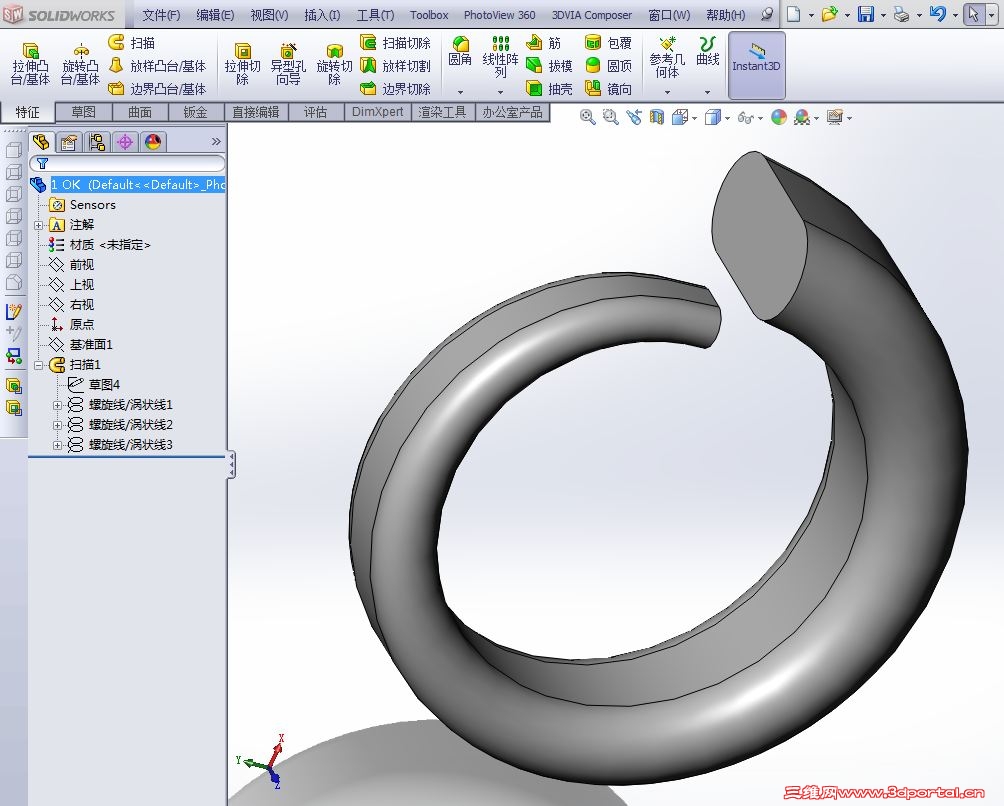Open the DimXpertManager tab icon
Image resolution: width=1004 pixels, height=806 pixels.
125,142
